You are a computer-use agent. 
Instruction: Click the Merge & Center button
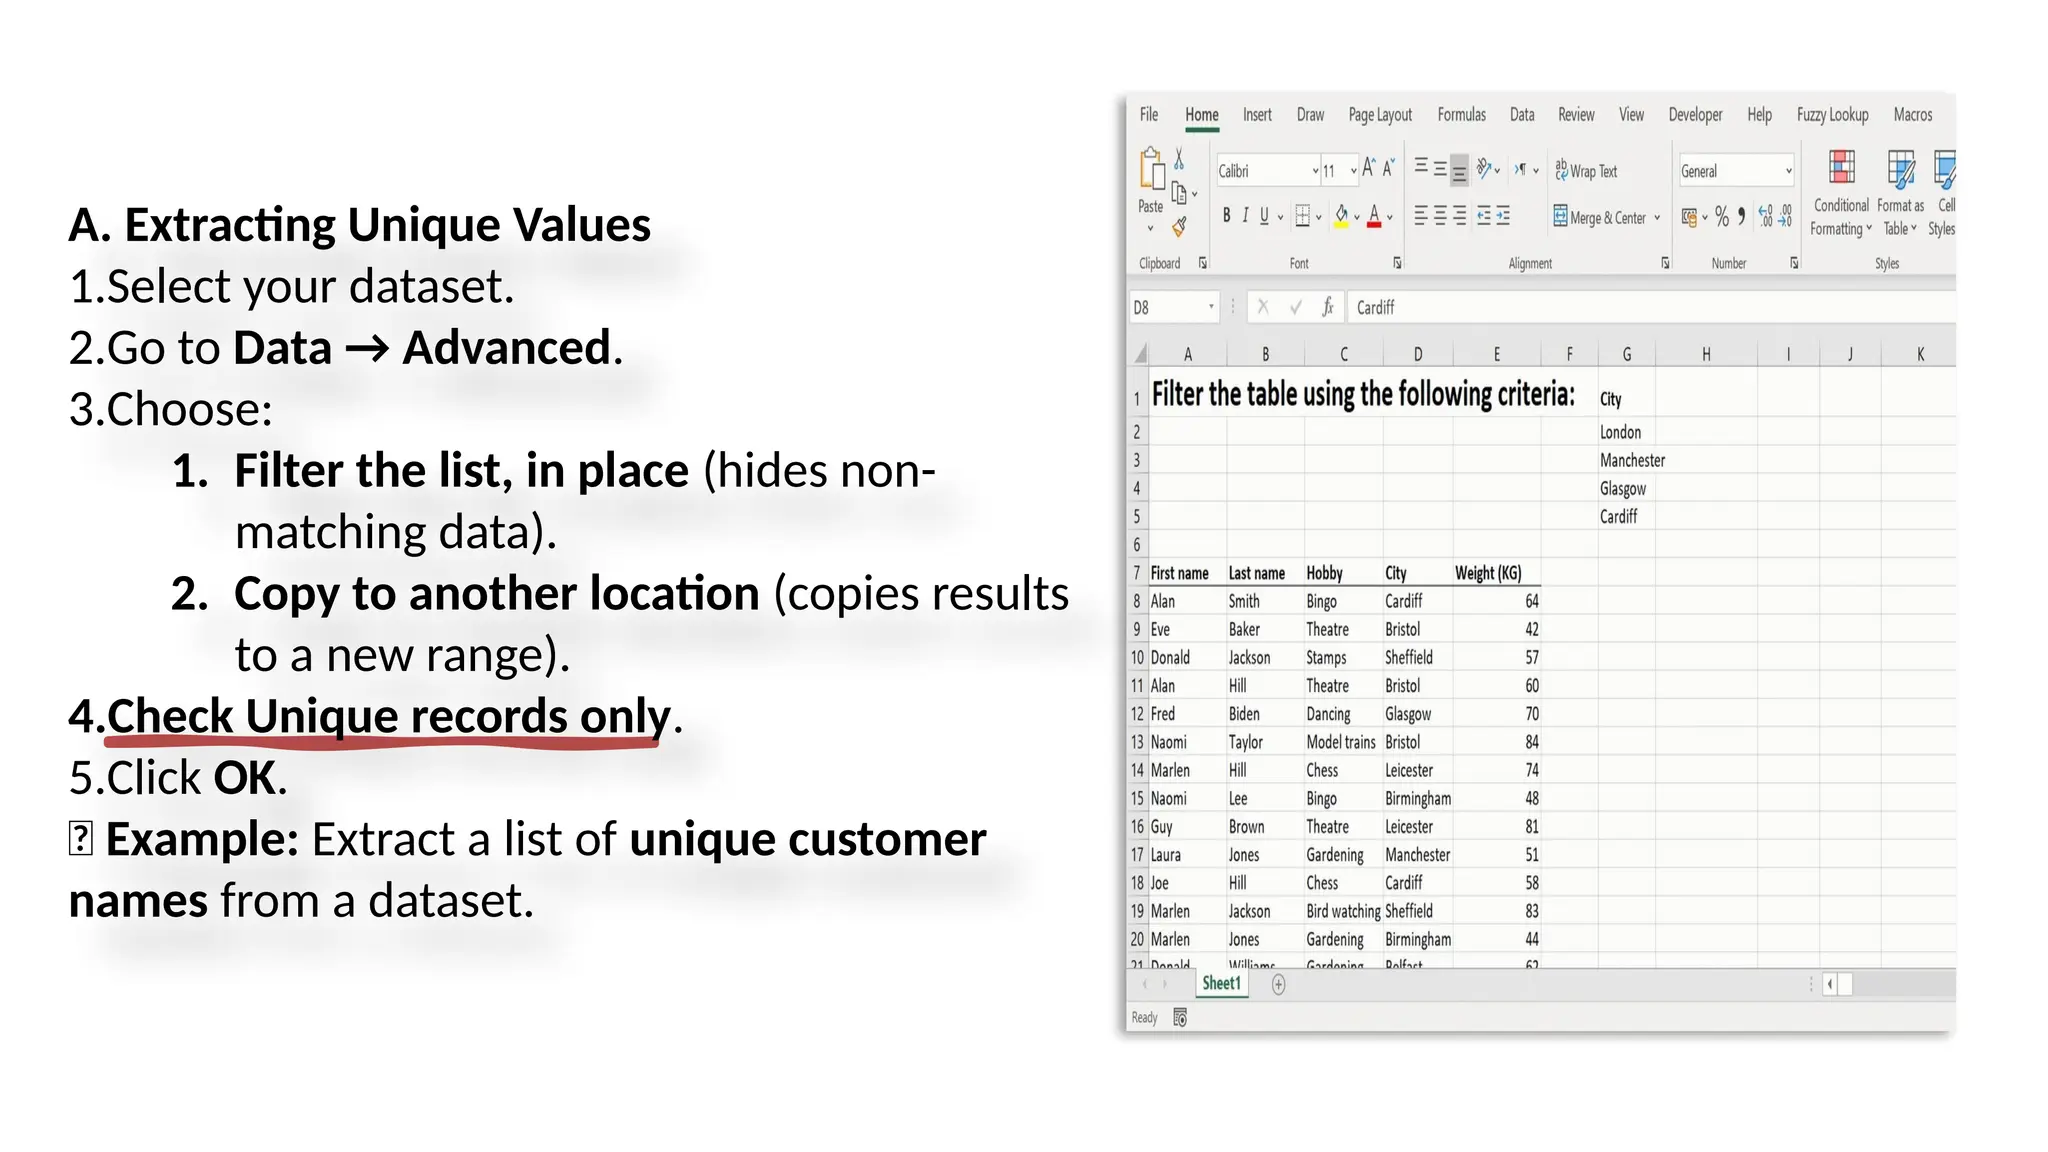pyautogui.click(x=1600, y=217)
